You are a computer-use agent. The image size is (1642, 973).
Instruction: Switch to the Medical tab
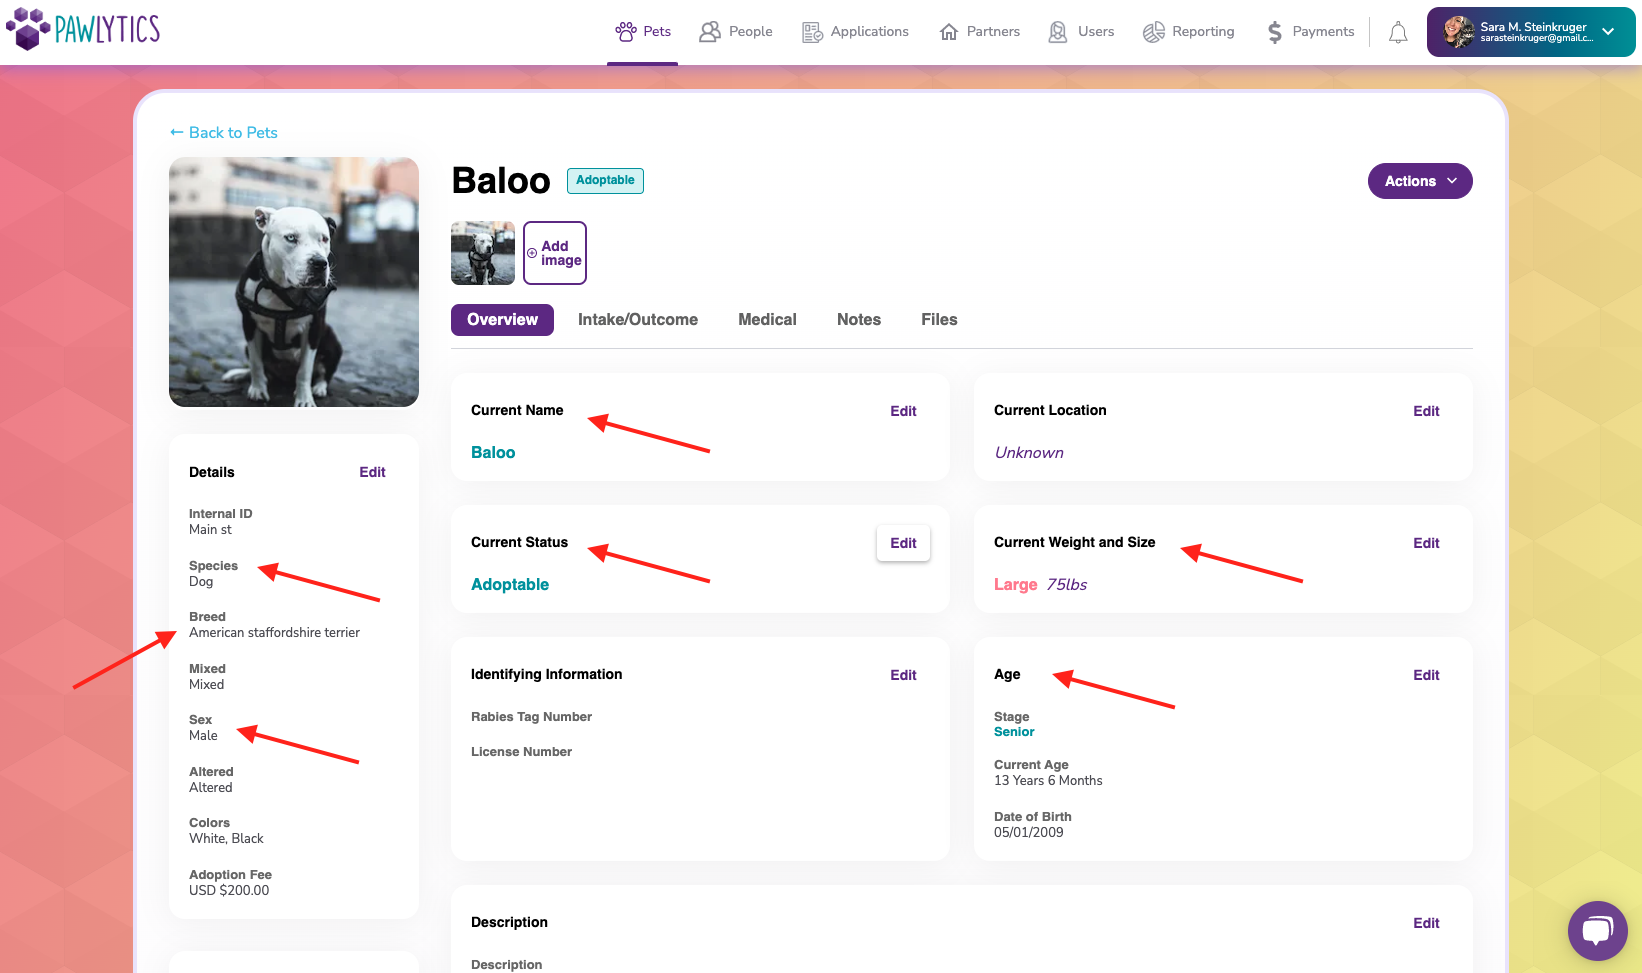tap(767, 320)
